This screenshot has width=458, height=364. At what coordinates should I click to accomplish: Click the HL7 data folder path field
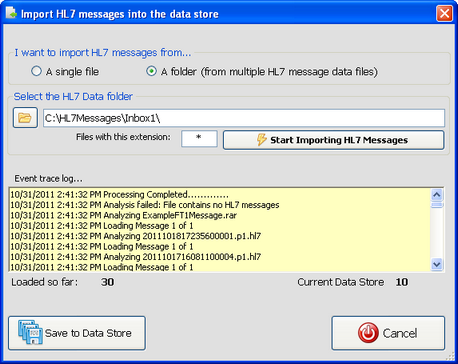pyautogui.click(x=244, y=118)
